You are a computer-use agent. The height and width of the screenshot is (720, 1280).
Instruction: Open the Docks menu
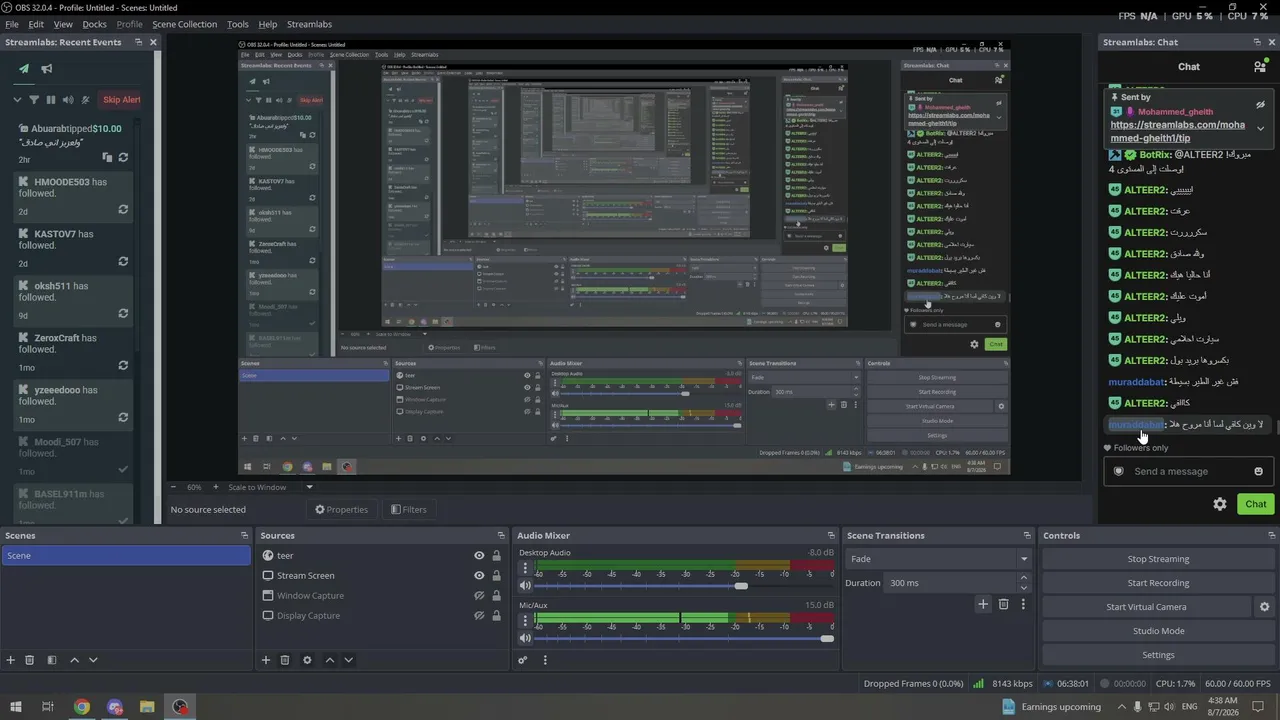(94, 24)
